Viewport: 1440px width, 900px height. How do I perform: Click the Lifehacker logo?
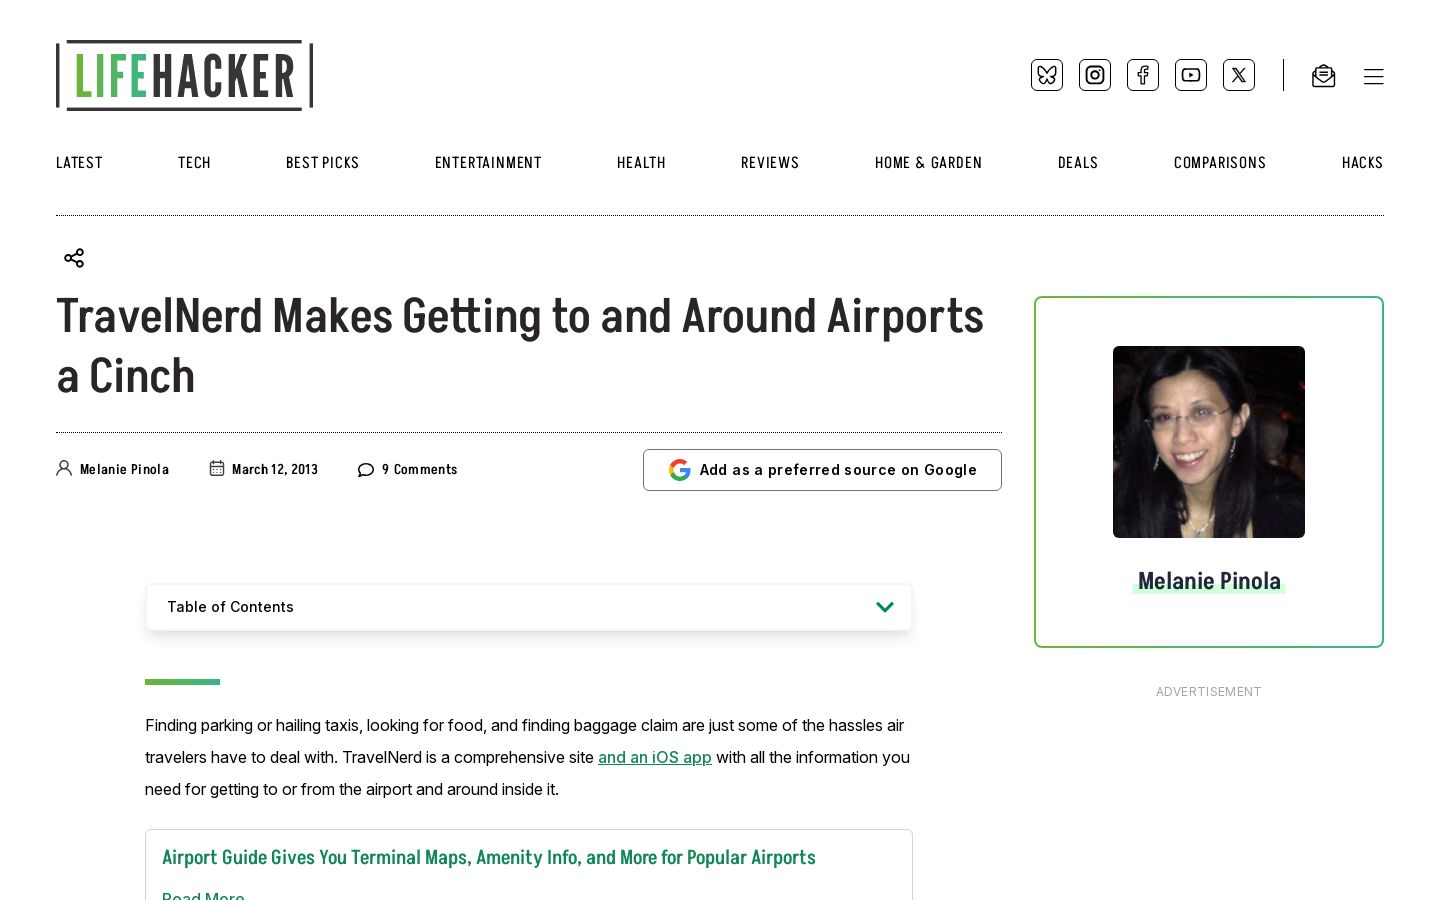[185, 75]
